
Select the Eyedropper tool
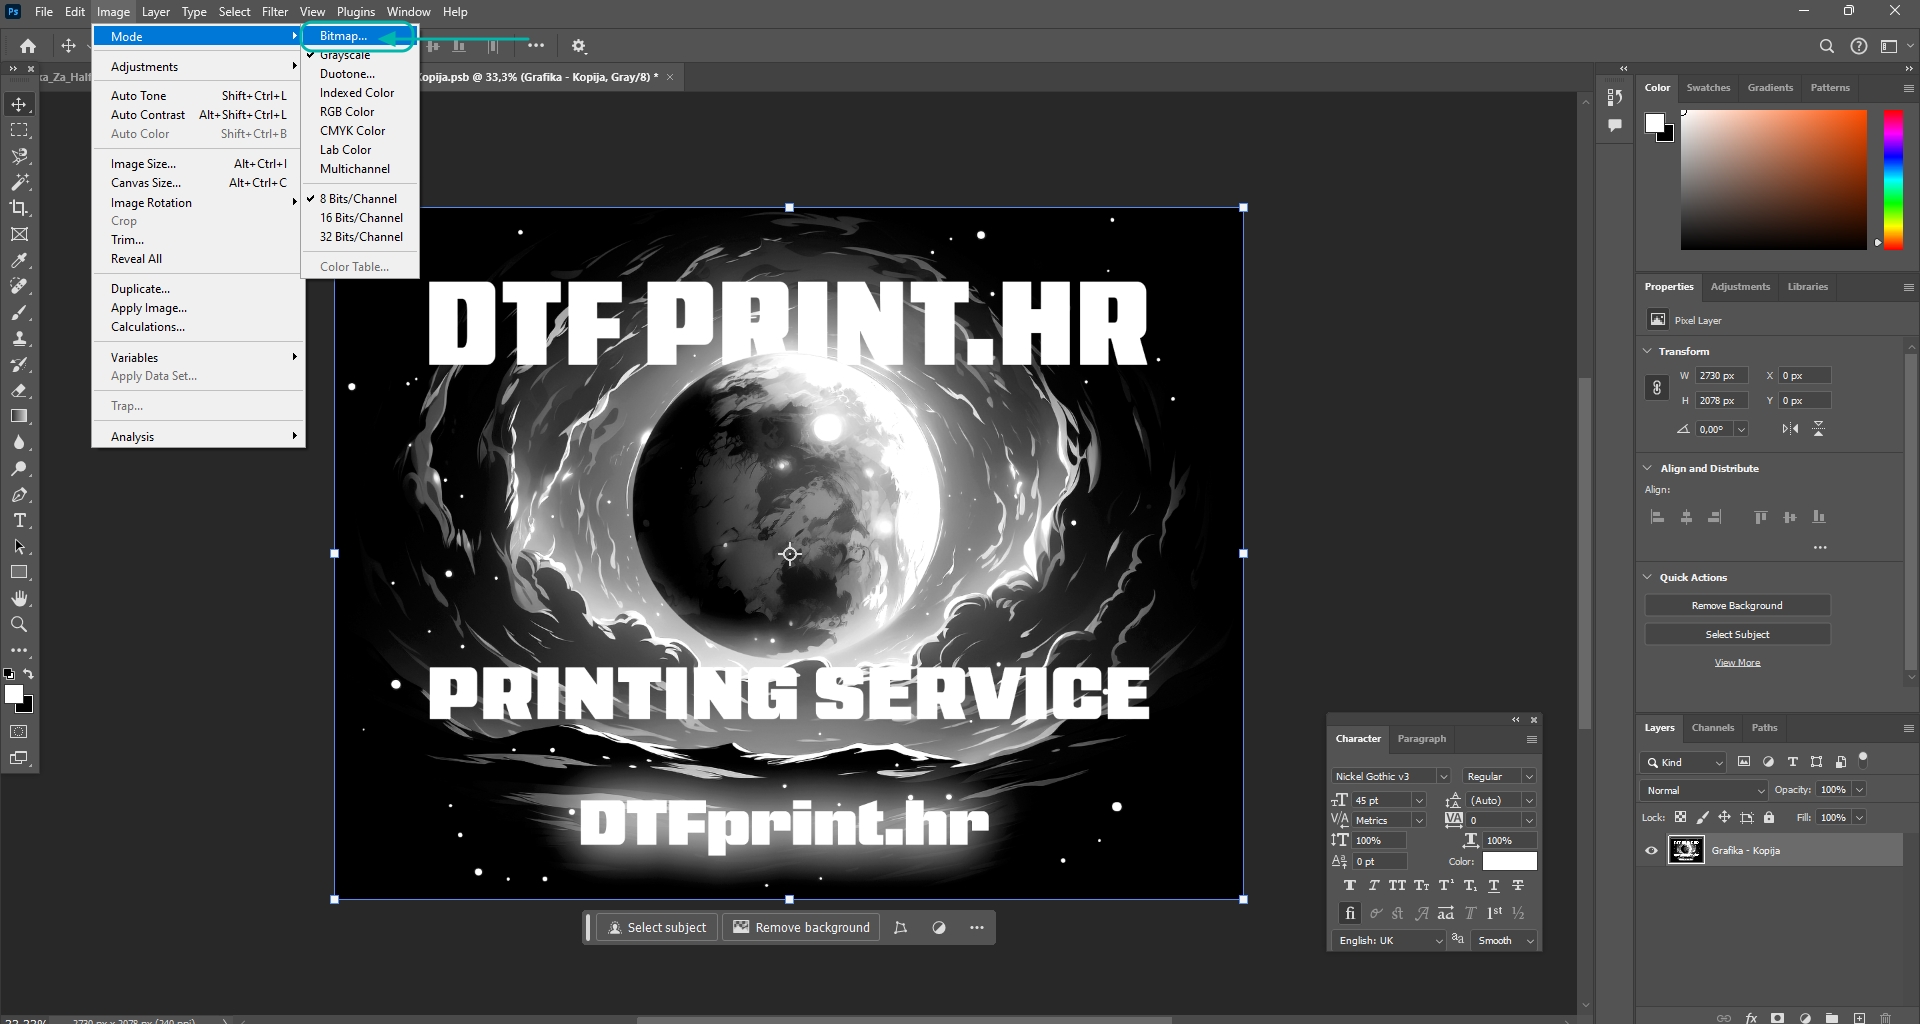(19, 260)
